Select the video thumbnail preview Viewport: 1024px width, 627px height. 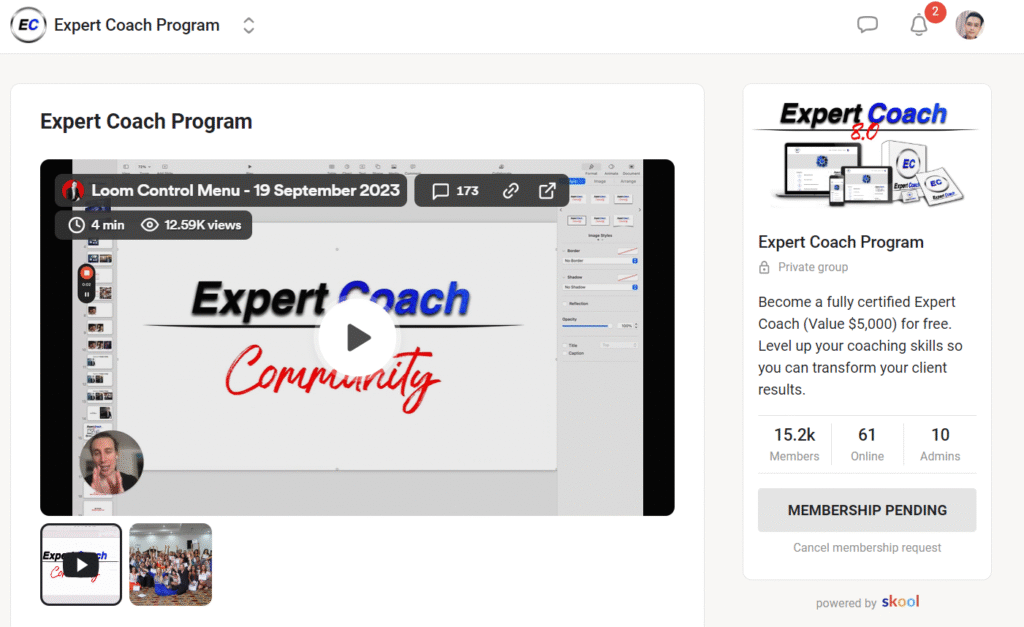81,564
